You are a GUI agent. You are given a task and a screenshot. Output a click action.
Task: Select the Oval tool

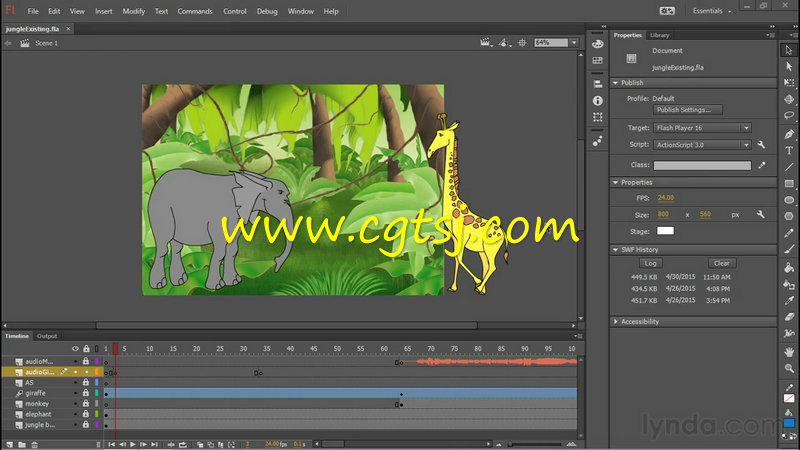(789, 199)
